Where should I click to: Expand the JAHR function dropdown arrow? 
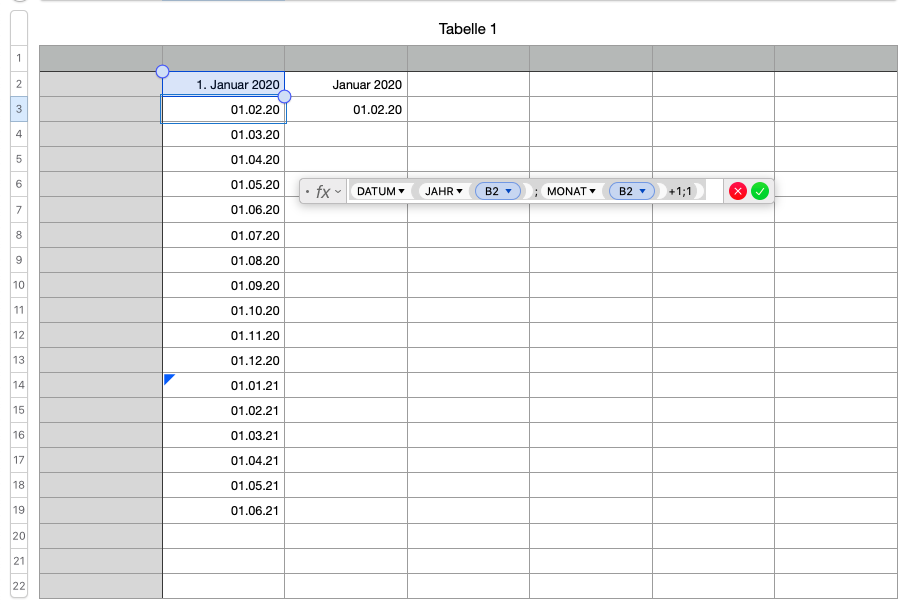pyautogui.click(x=459, y=191)
